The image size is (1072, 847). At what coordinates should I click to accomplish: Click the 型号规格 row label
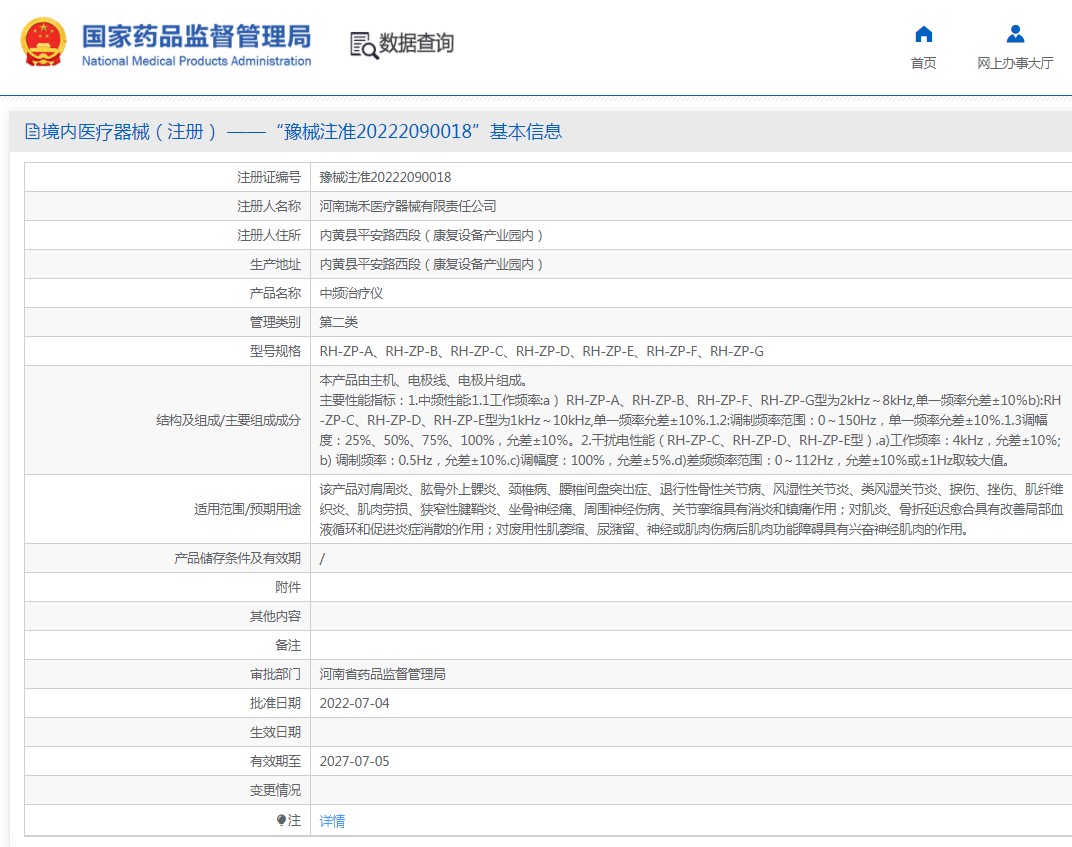(275, 351)
